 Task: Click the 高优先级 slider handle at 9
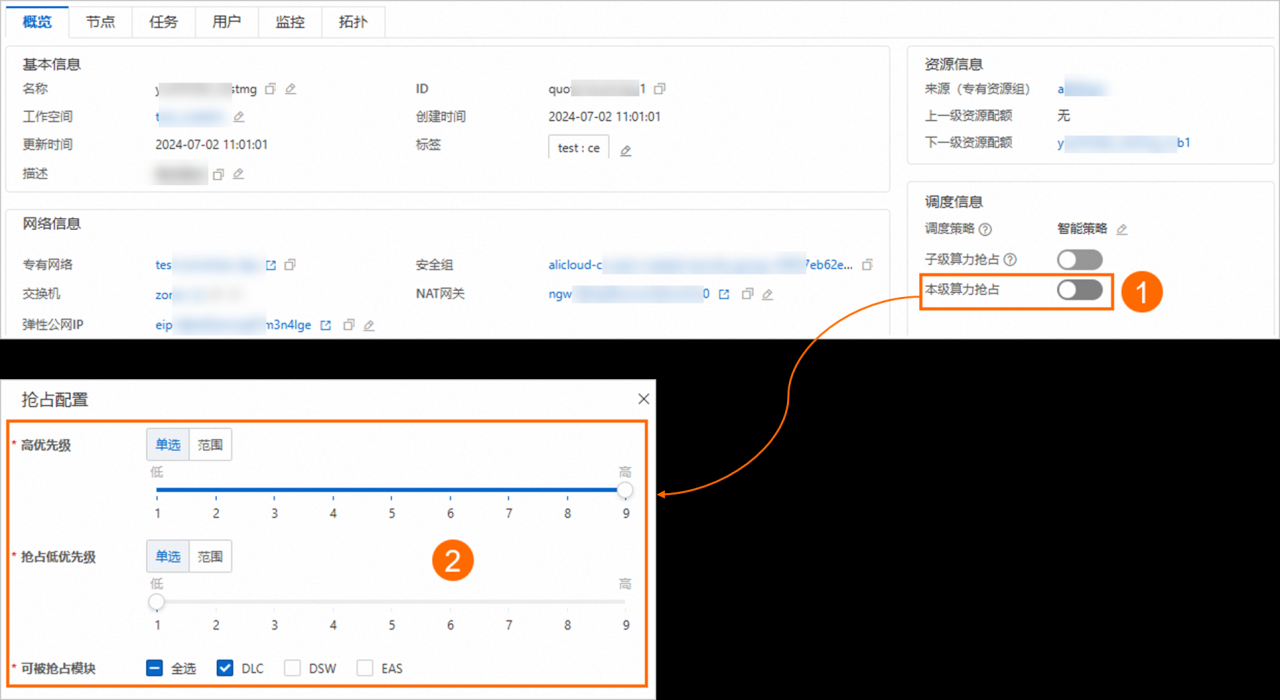tap(625, 490)
